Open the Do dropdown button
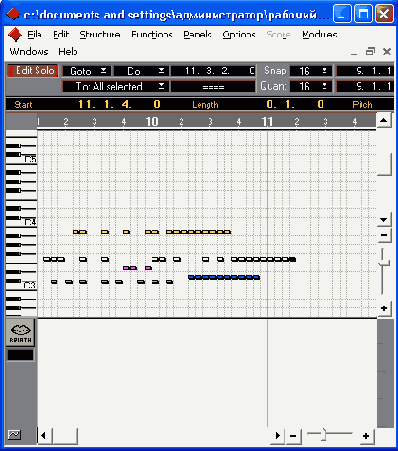398x451 pixels. click(x=141, y=71)
